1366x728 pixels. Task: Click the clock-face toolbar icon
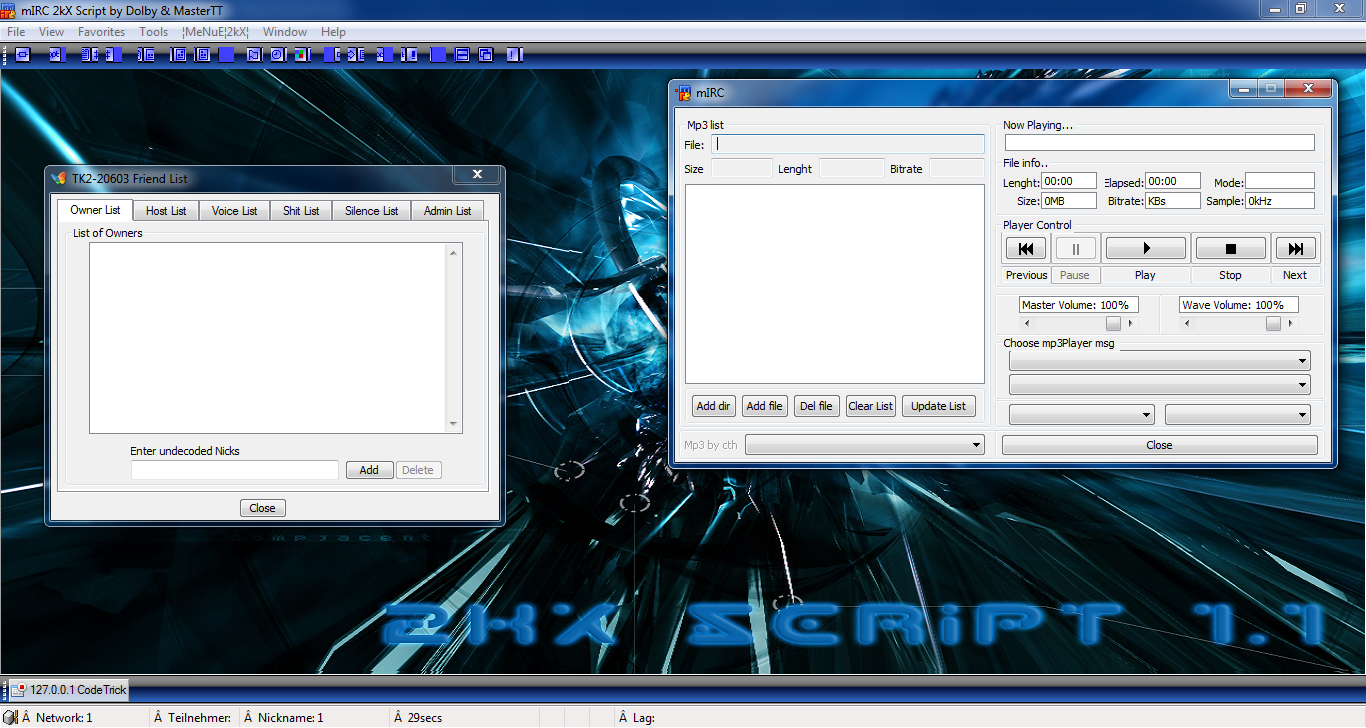[277, 55]
